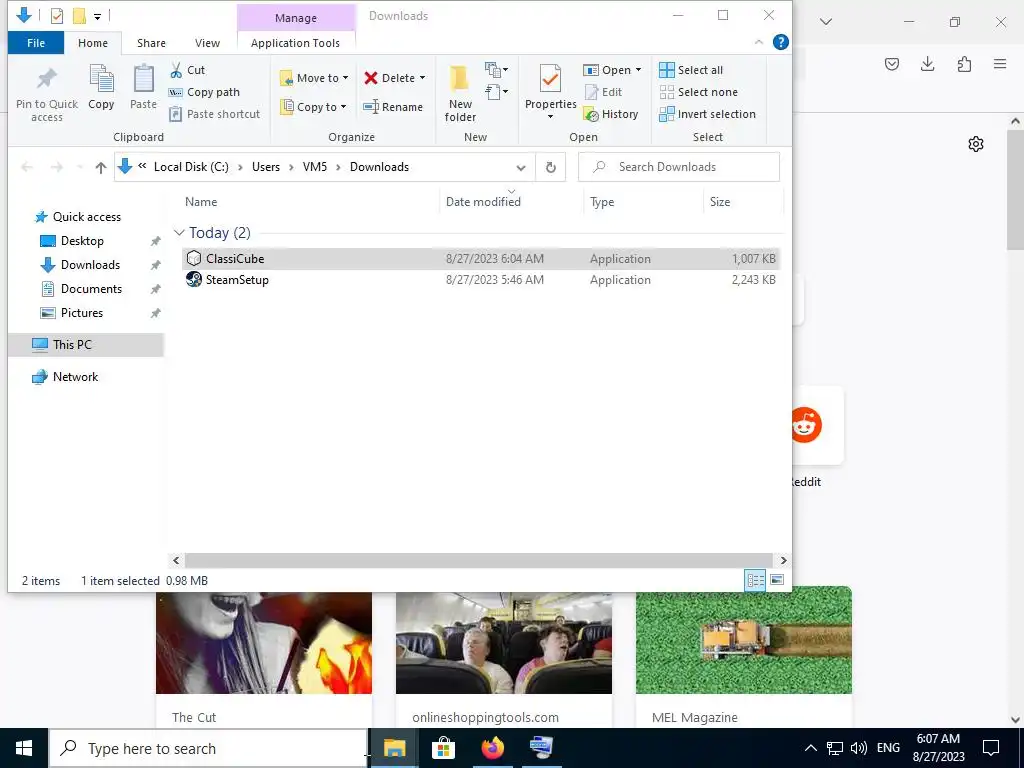
Task: Open Firefox new tab settings gear
Action: click(x=976, y=144)
